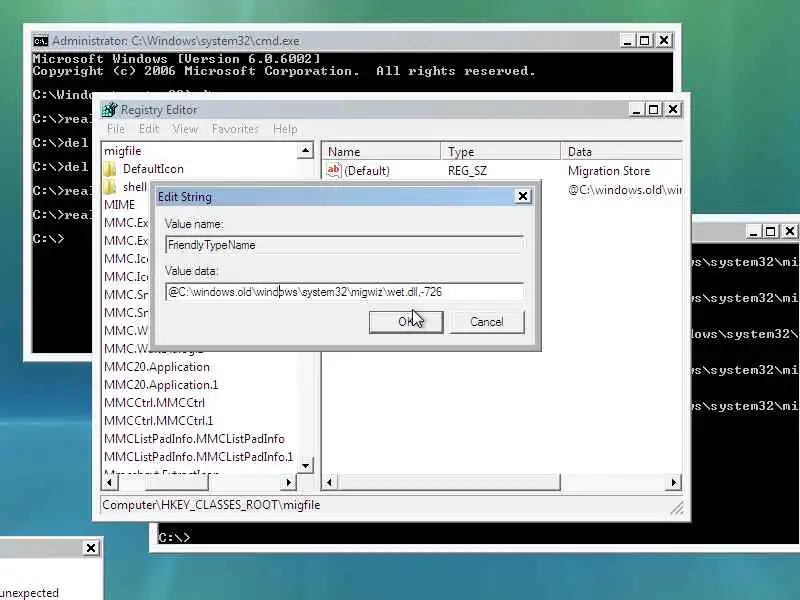This screenshot has height=600, width=800.
Task: Confirm the Edit String dialog with OK
Action: (406, 322)
